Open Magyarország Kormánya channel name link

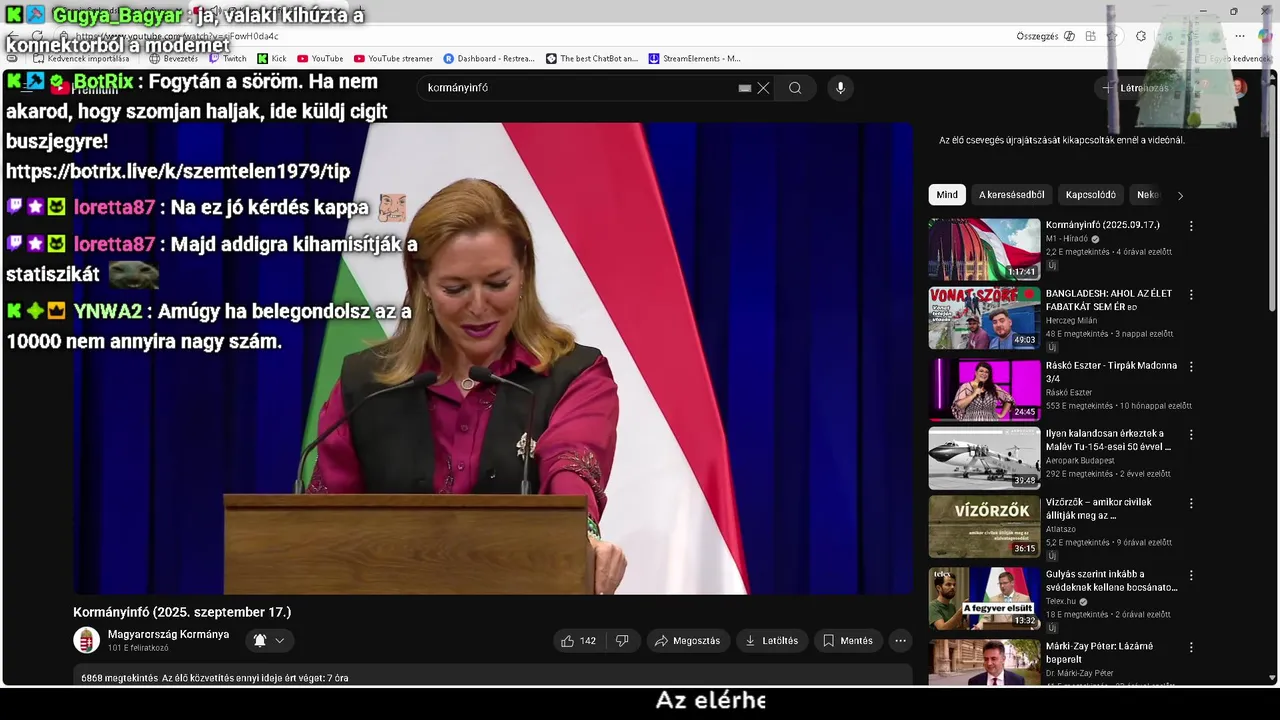tap(168, 634)
